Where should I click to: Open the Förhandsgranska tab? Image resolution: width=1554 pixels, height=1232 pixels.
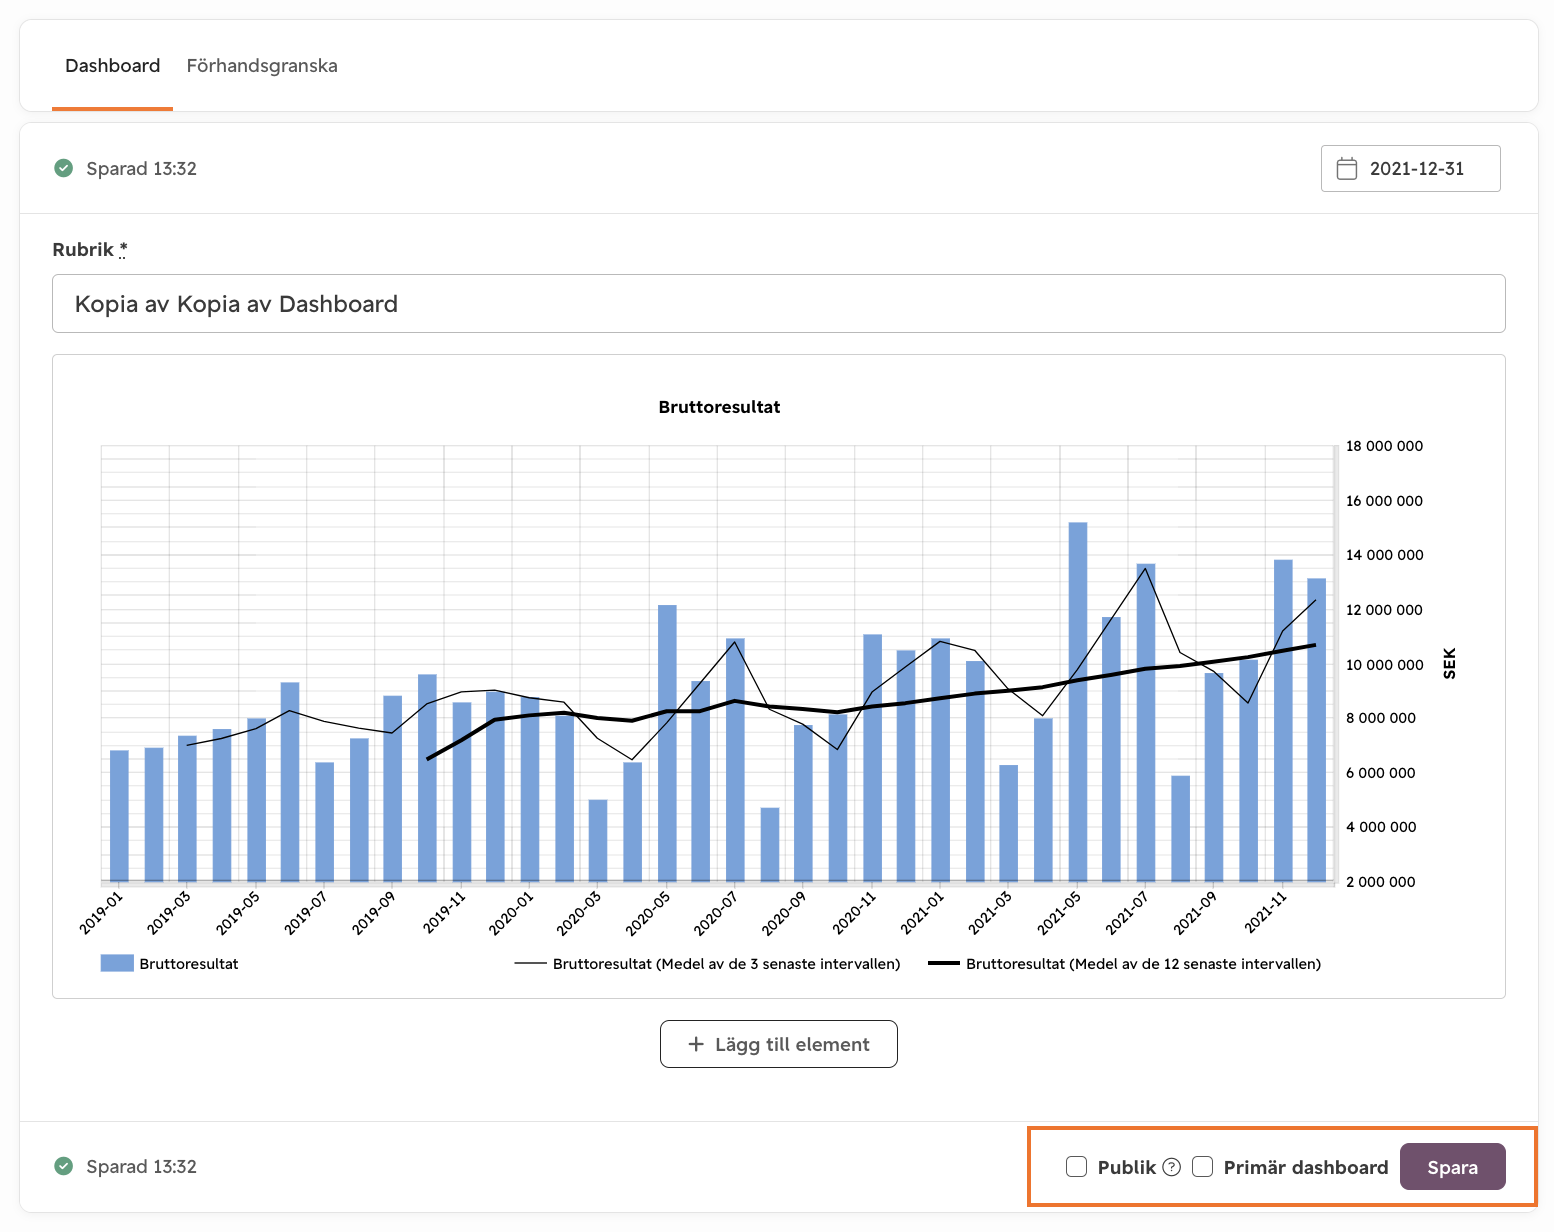click(x=262, y=66)
